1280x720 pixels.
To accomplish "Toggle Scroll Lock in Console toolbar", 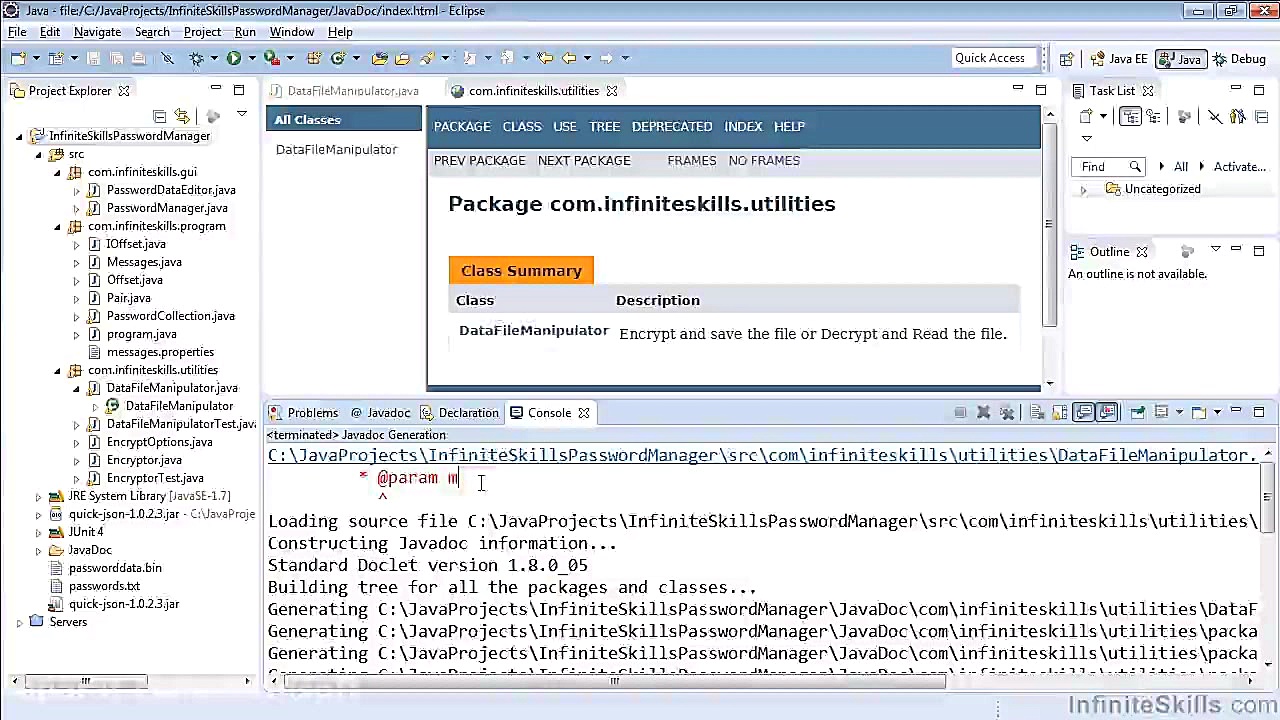I will tap(1060, 412).
